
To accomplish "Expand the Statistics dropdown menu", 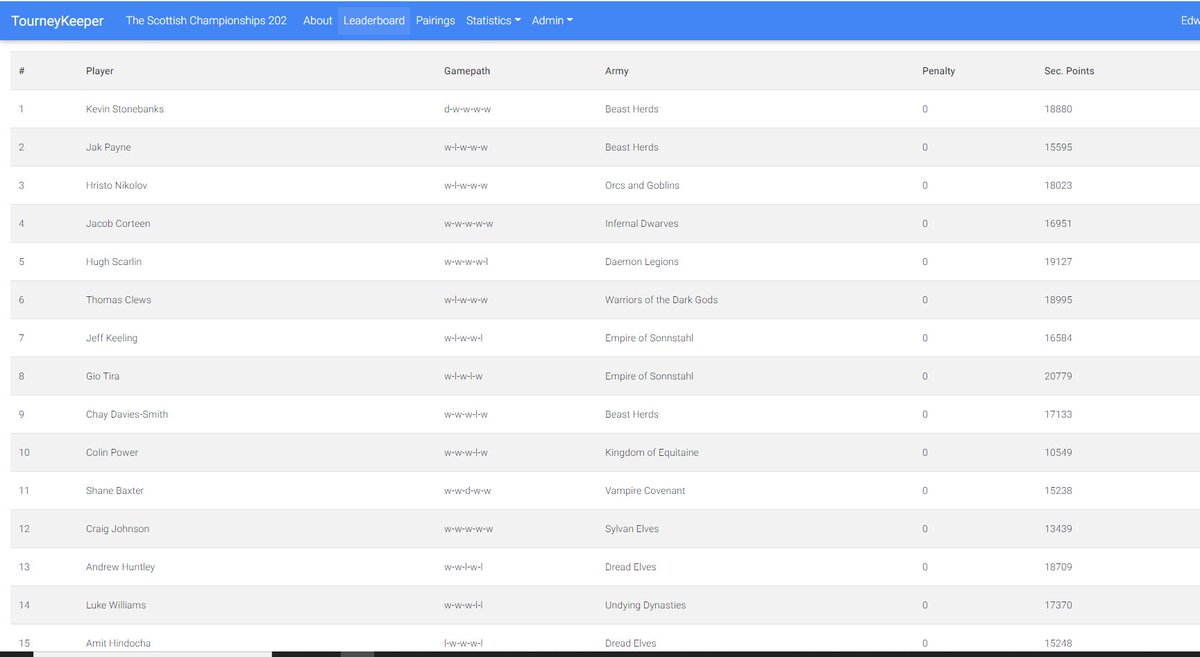I will pos(493,21).
